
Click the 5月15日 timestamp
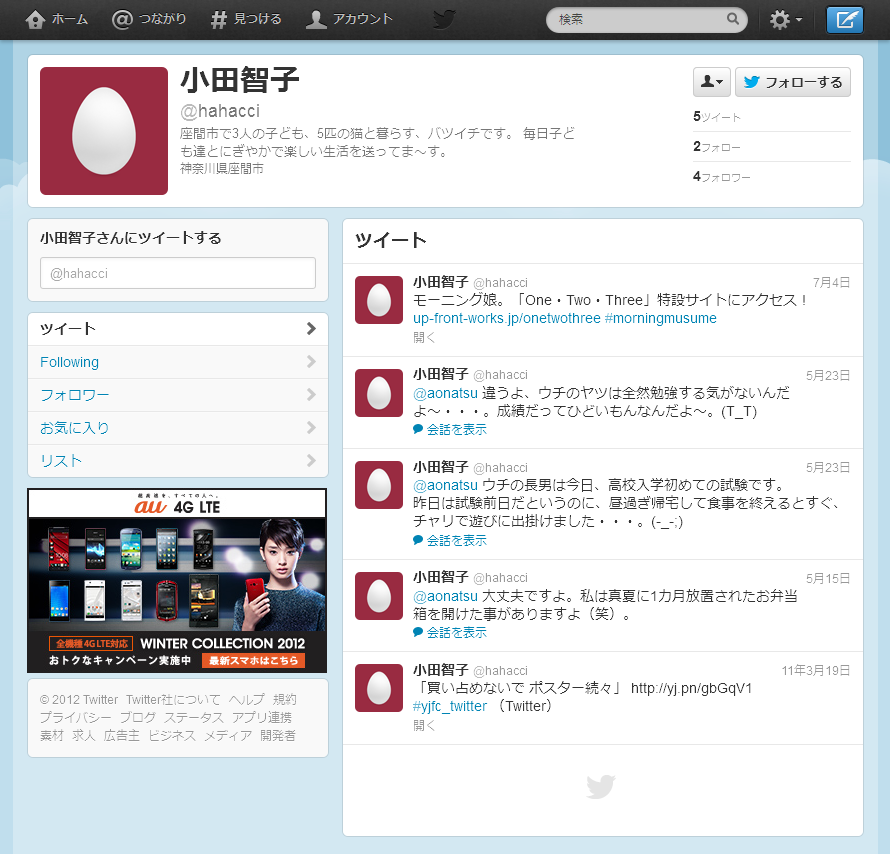pos(828,579)
